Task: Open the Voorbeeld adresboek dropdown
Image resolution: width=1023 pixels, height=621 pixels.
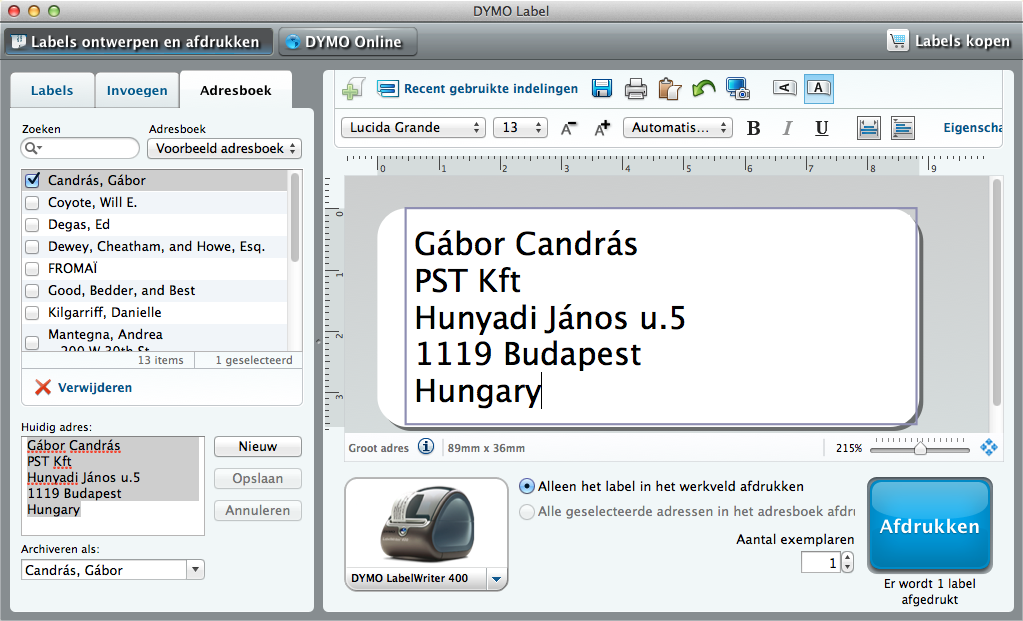Action: 224,149
